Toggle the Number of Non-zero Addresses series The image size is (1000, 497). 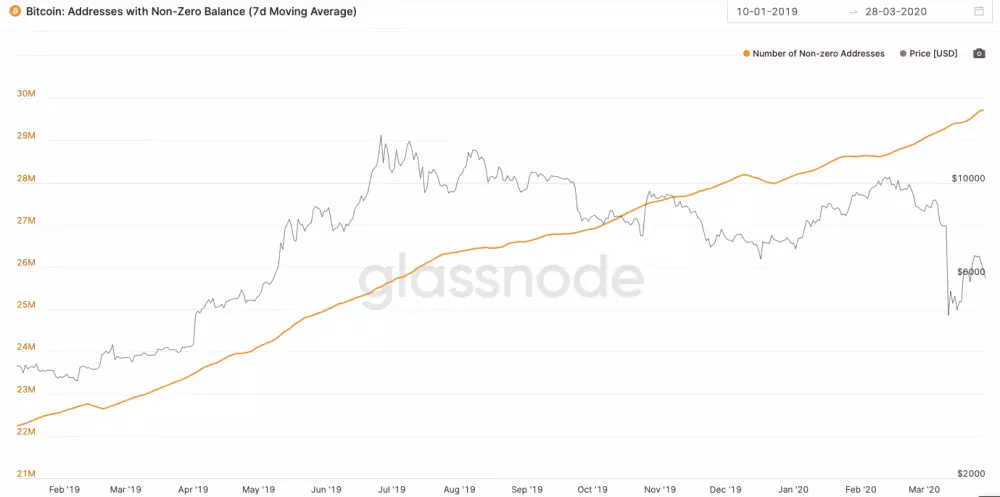click(818, 54)
